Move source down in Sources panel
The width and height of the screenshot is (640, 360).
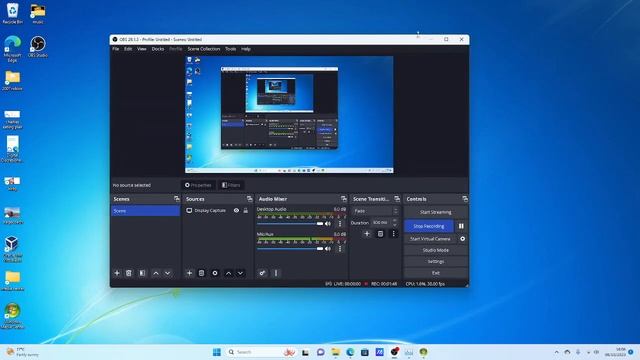[x=240, y=273]
